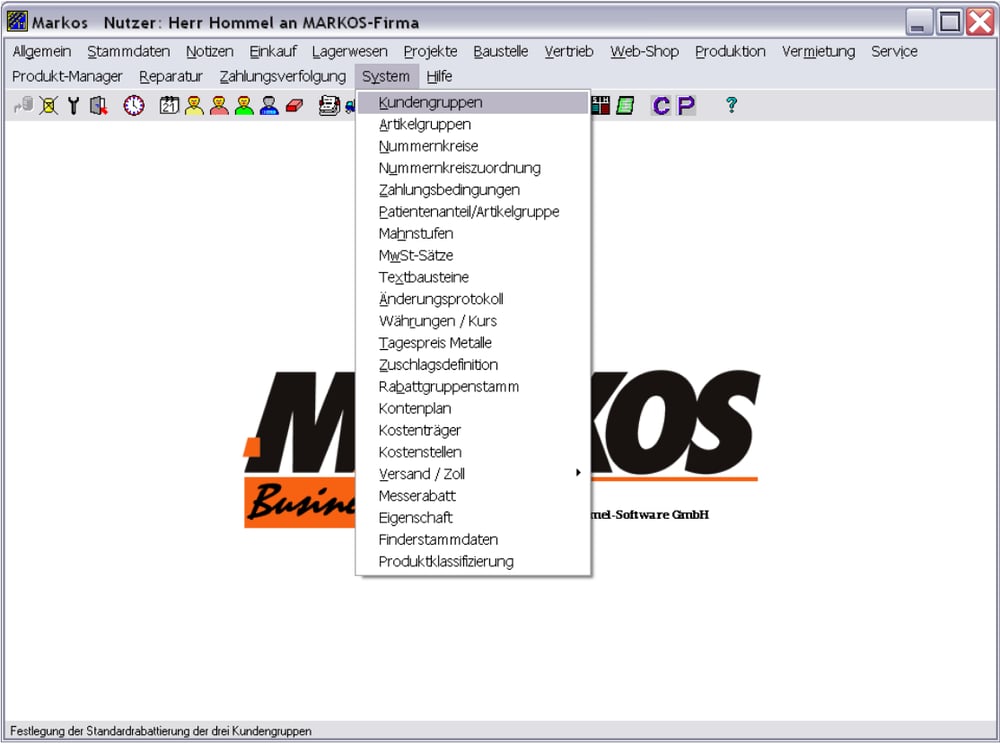
Task: Select Kundengruppen from the System menu
Action: pyautogui.click(x=473, y=103)
